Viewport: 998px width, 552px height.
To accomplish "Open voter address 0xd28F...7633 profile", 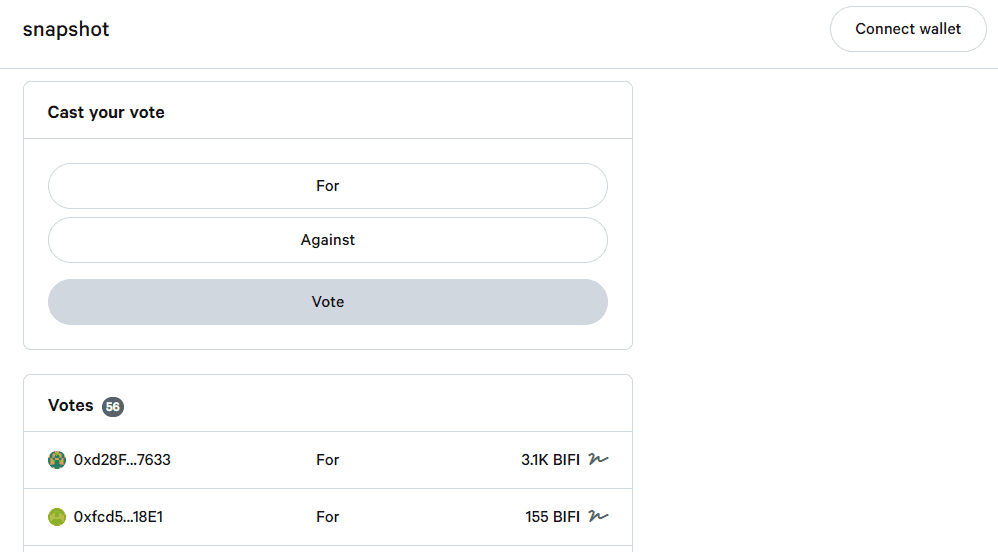I will (x=122, y=460).
